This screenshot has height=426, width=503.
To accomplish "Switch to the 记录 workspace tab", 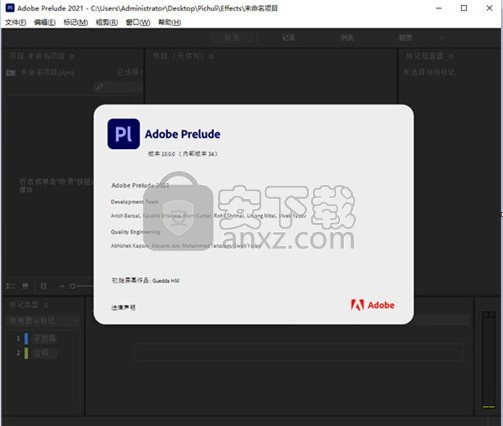I will 288,38.
